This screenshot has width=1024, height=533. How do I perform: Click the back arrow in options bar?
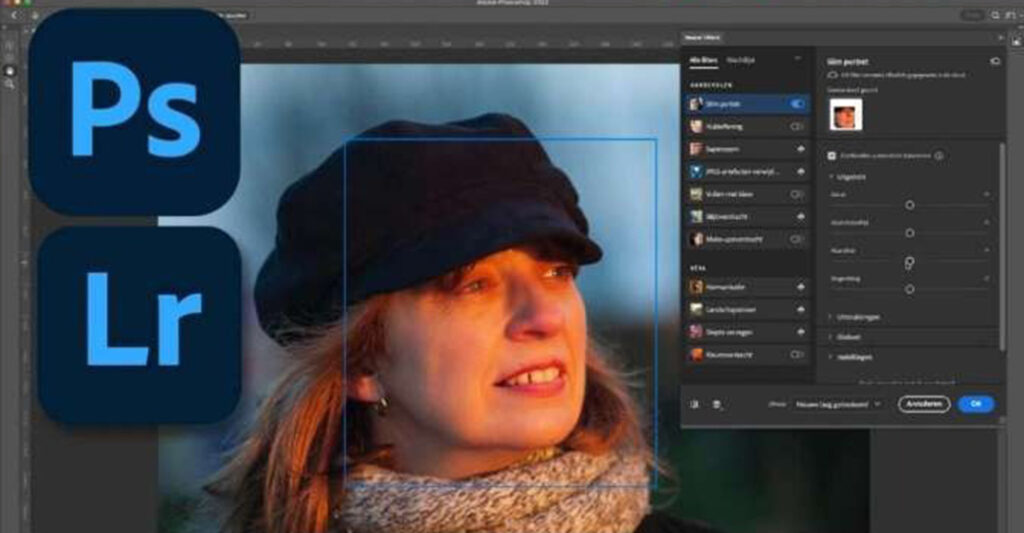click(x=14, y=15)
